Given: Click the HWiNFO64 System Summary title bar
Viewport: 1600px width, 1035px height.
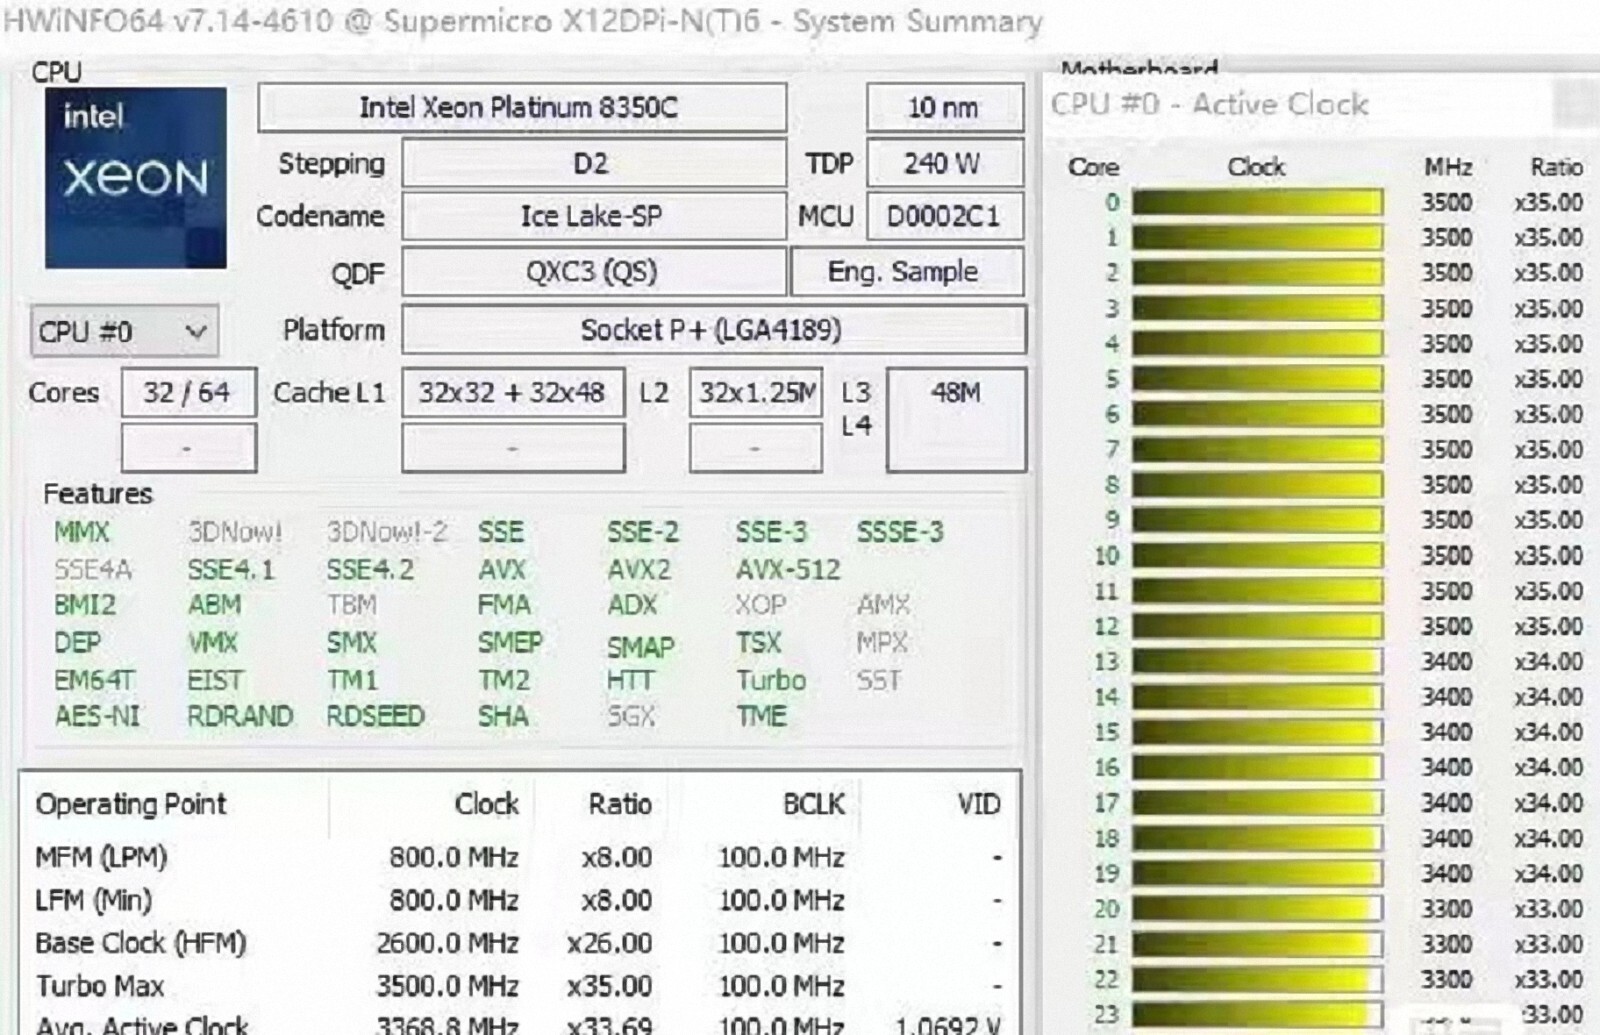Looking at the screenshot, I should point(523,22).
